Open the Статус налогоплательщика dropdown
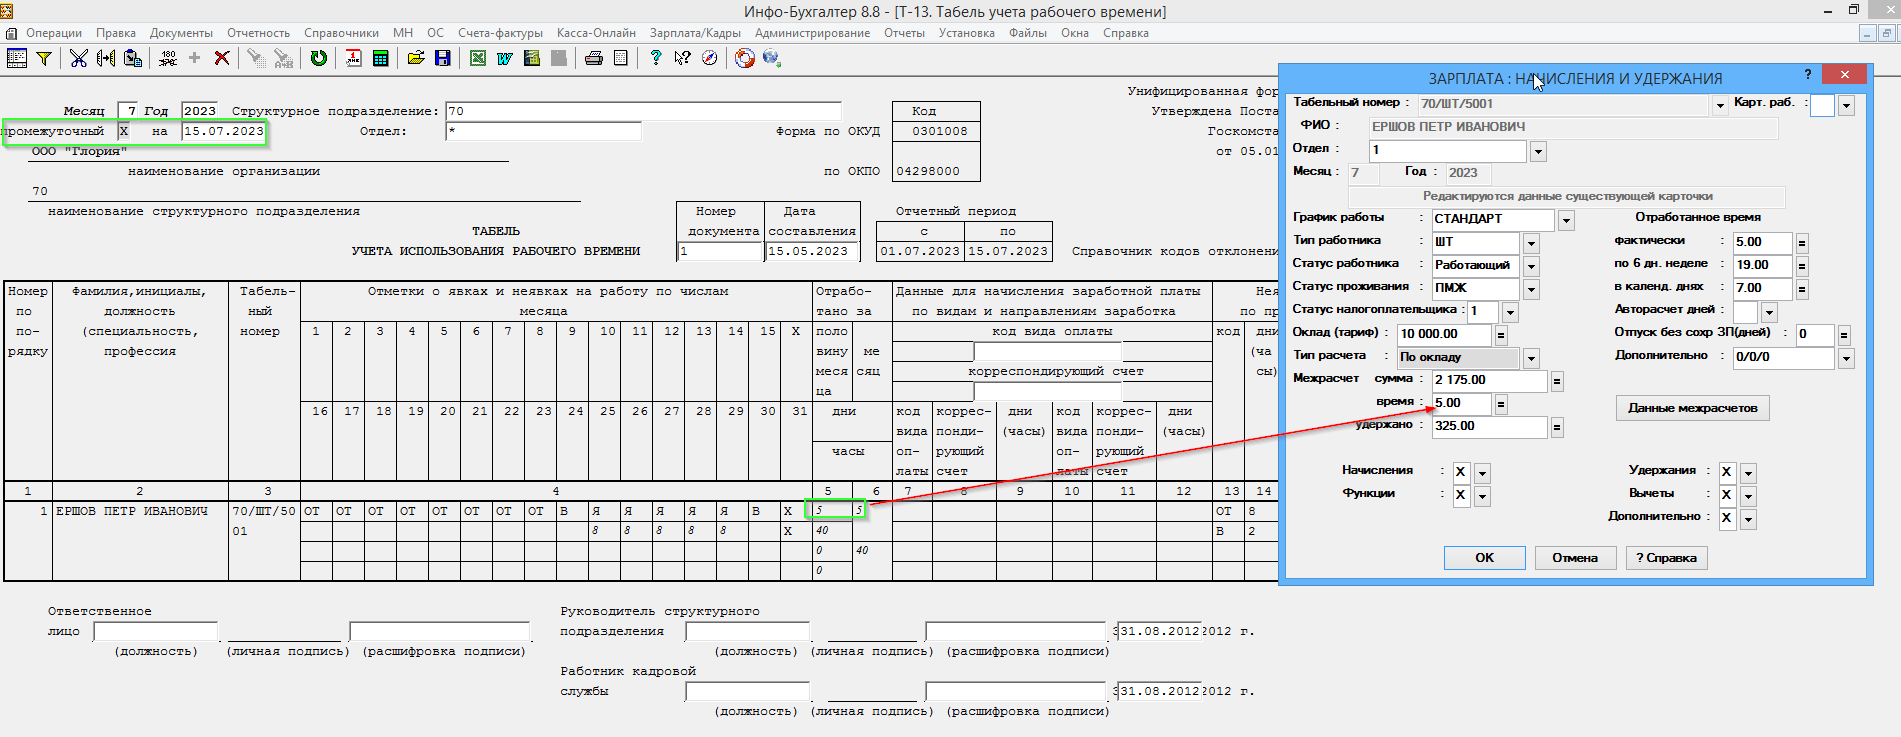This screenshot has height=737, width=1901. pos(1510,312)
